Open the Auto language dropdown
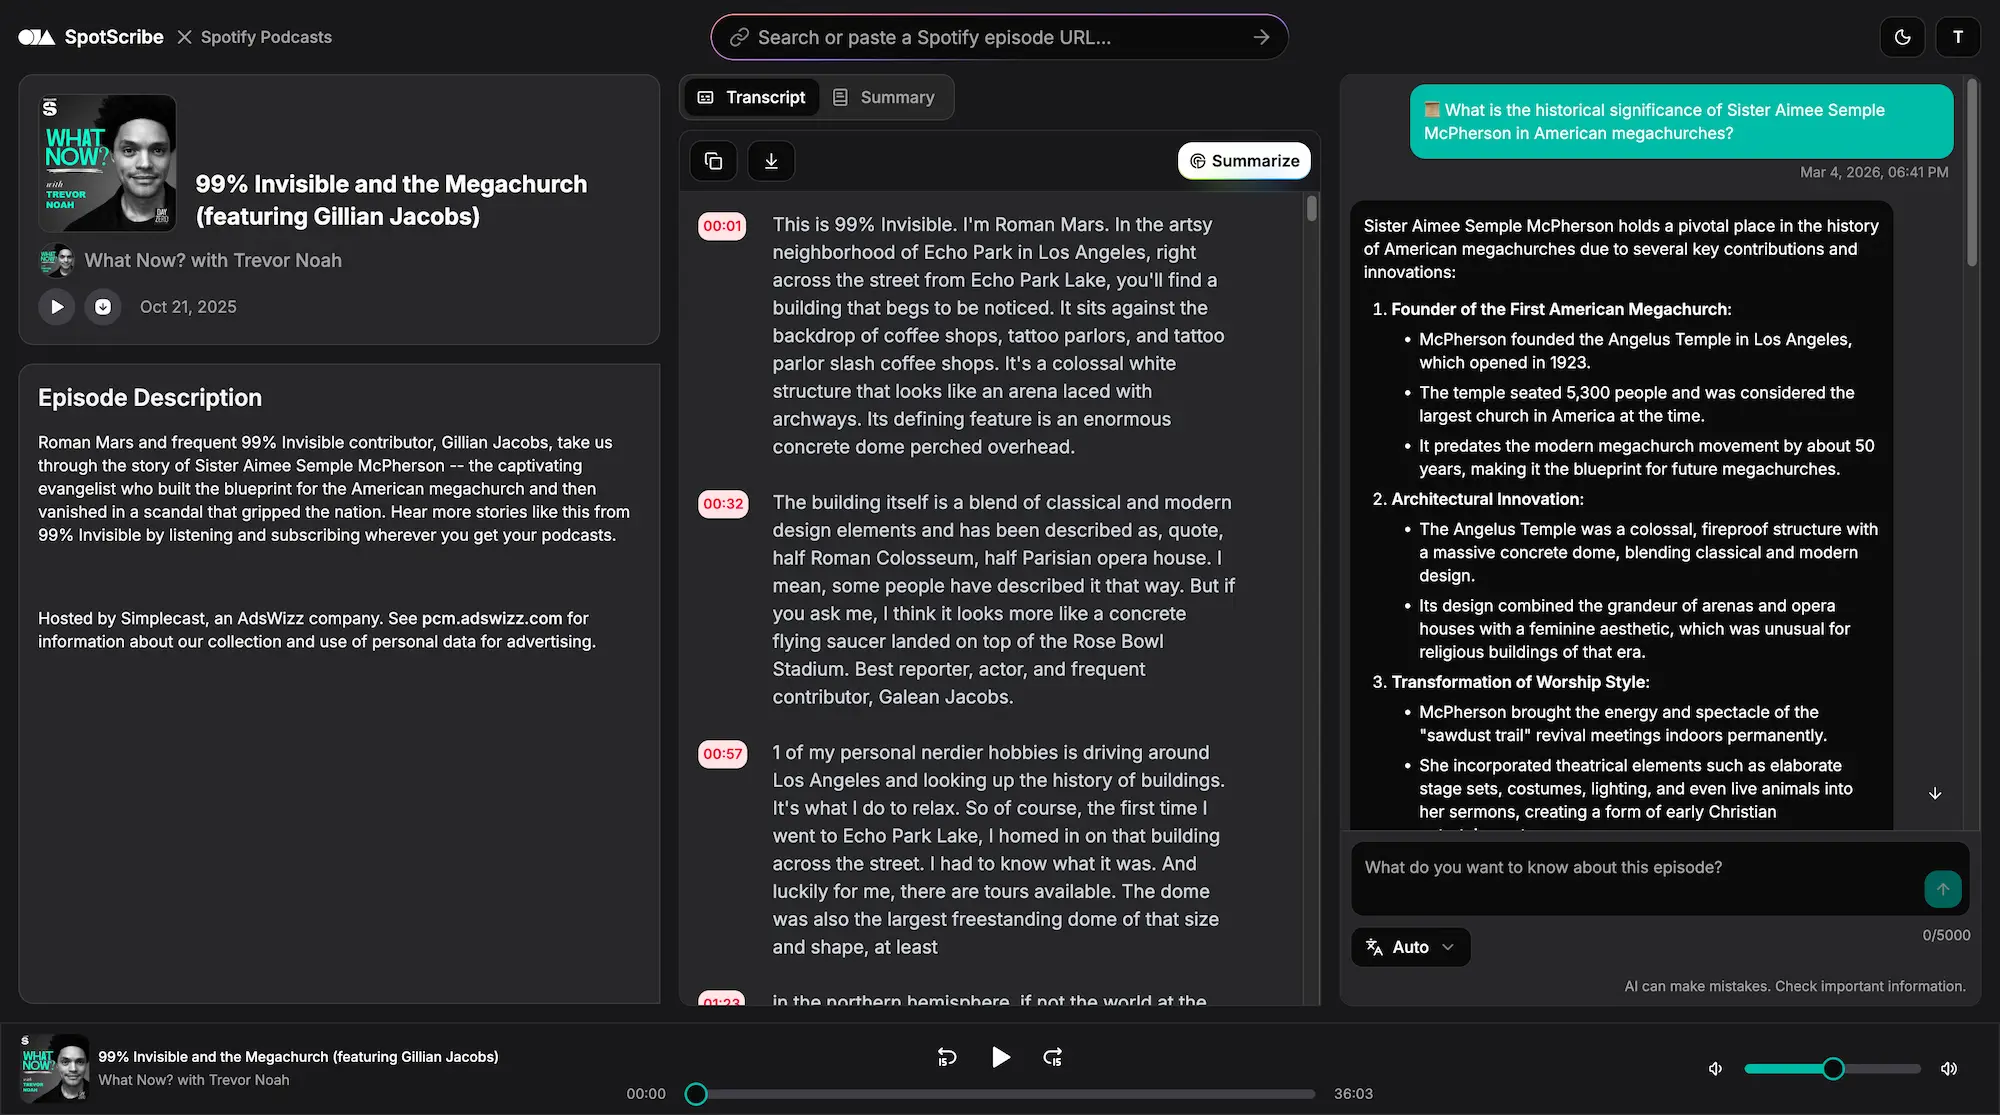 pyautogui.click(x=1409, y=947)
